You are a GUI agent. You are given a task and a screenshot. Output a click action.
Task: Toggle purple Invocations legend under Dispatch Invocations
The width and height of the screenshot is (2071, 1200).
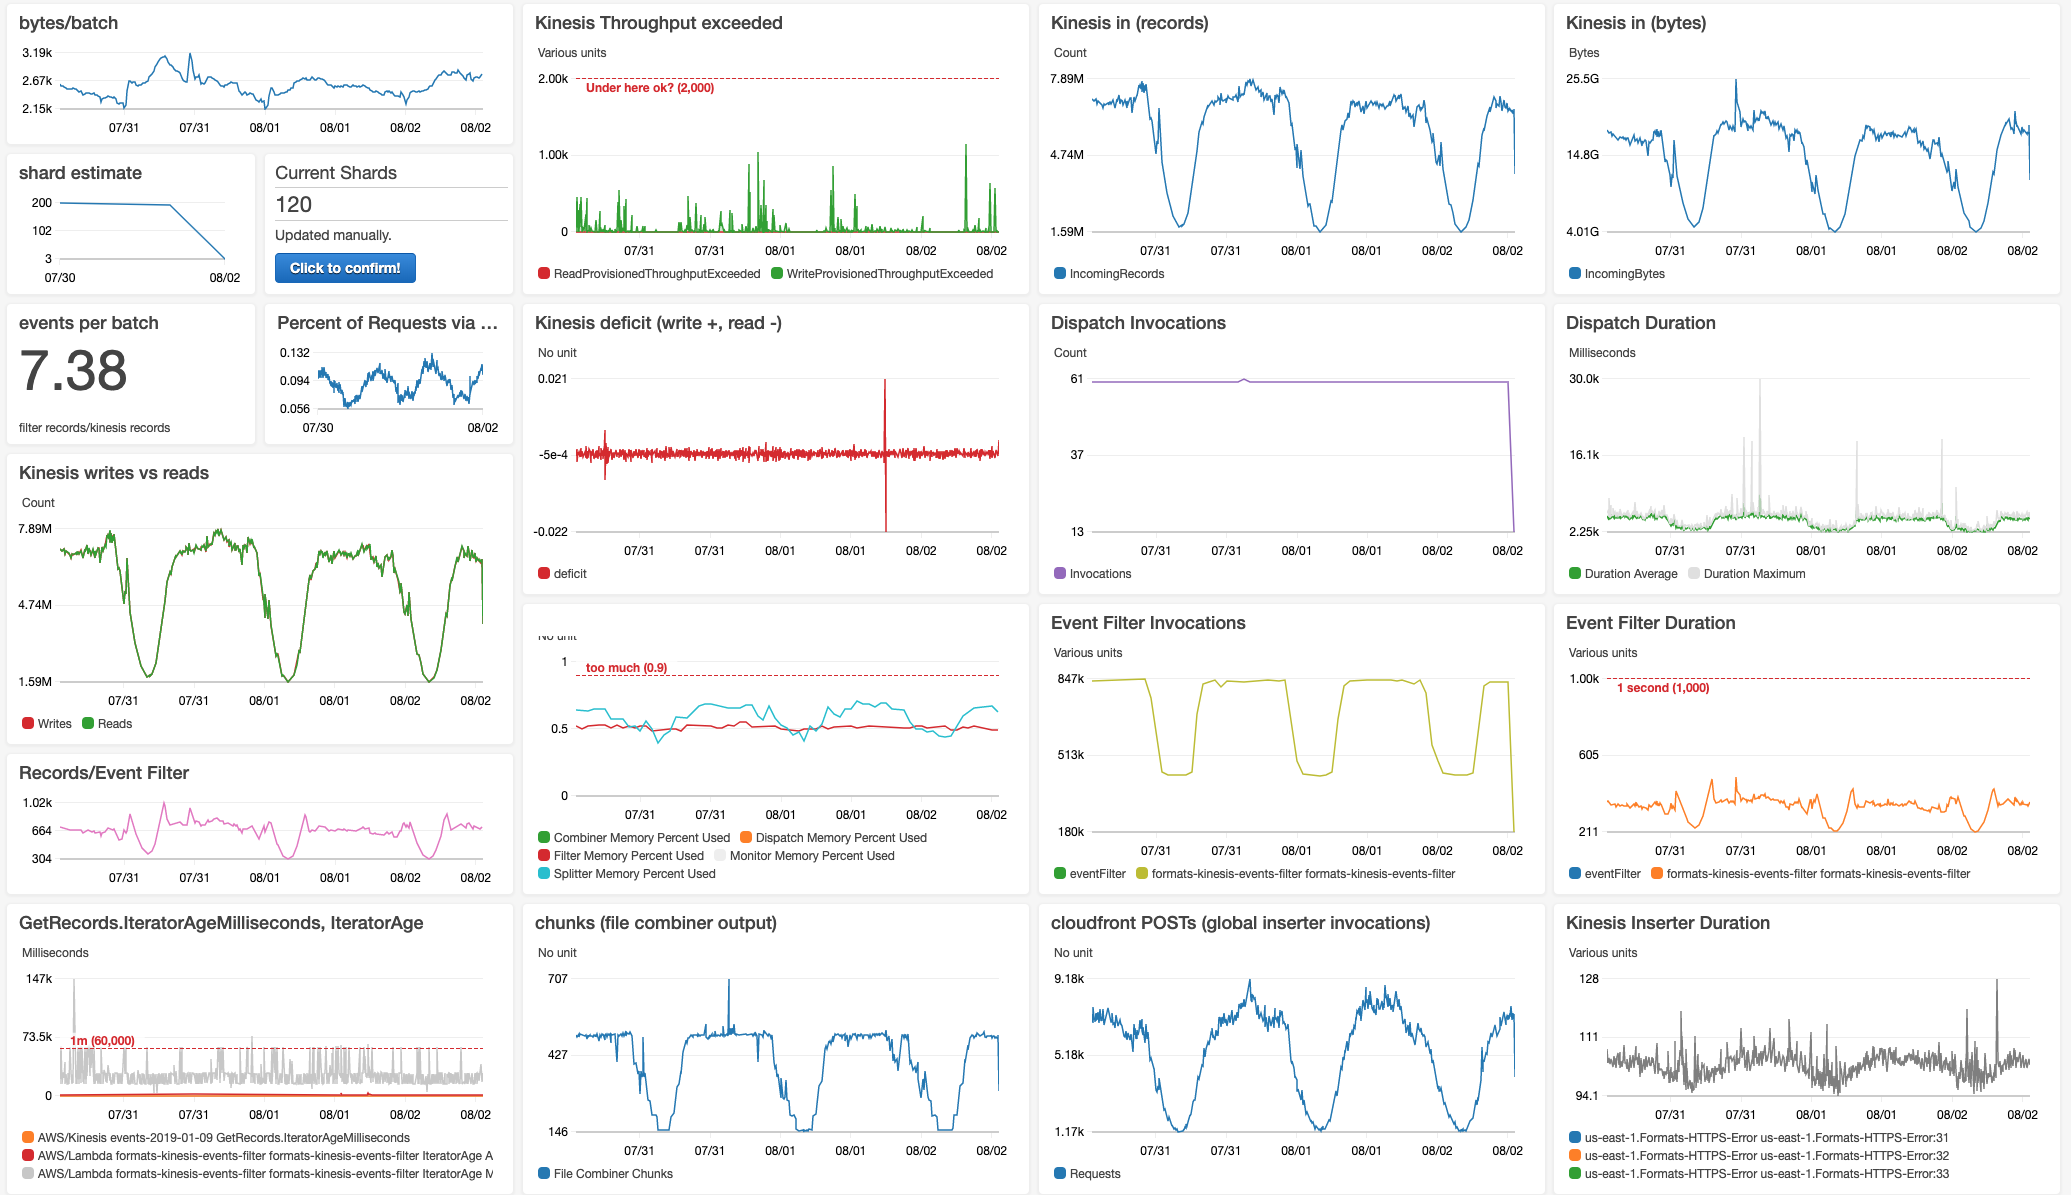[x=1093, y=573]
